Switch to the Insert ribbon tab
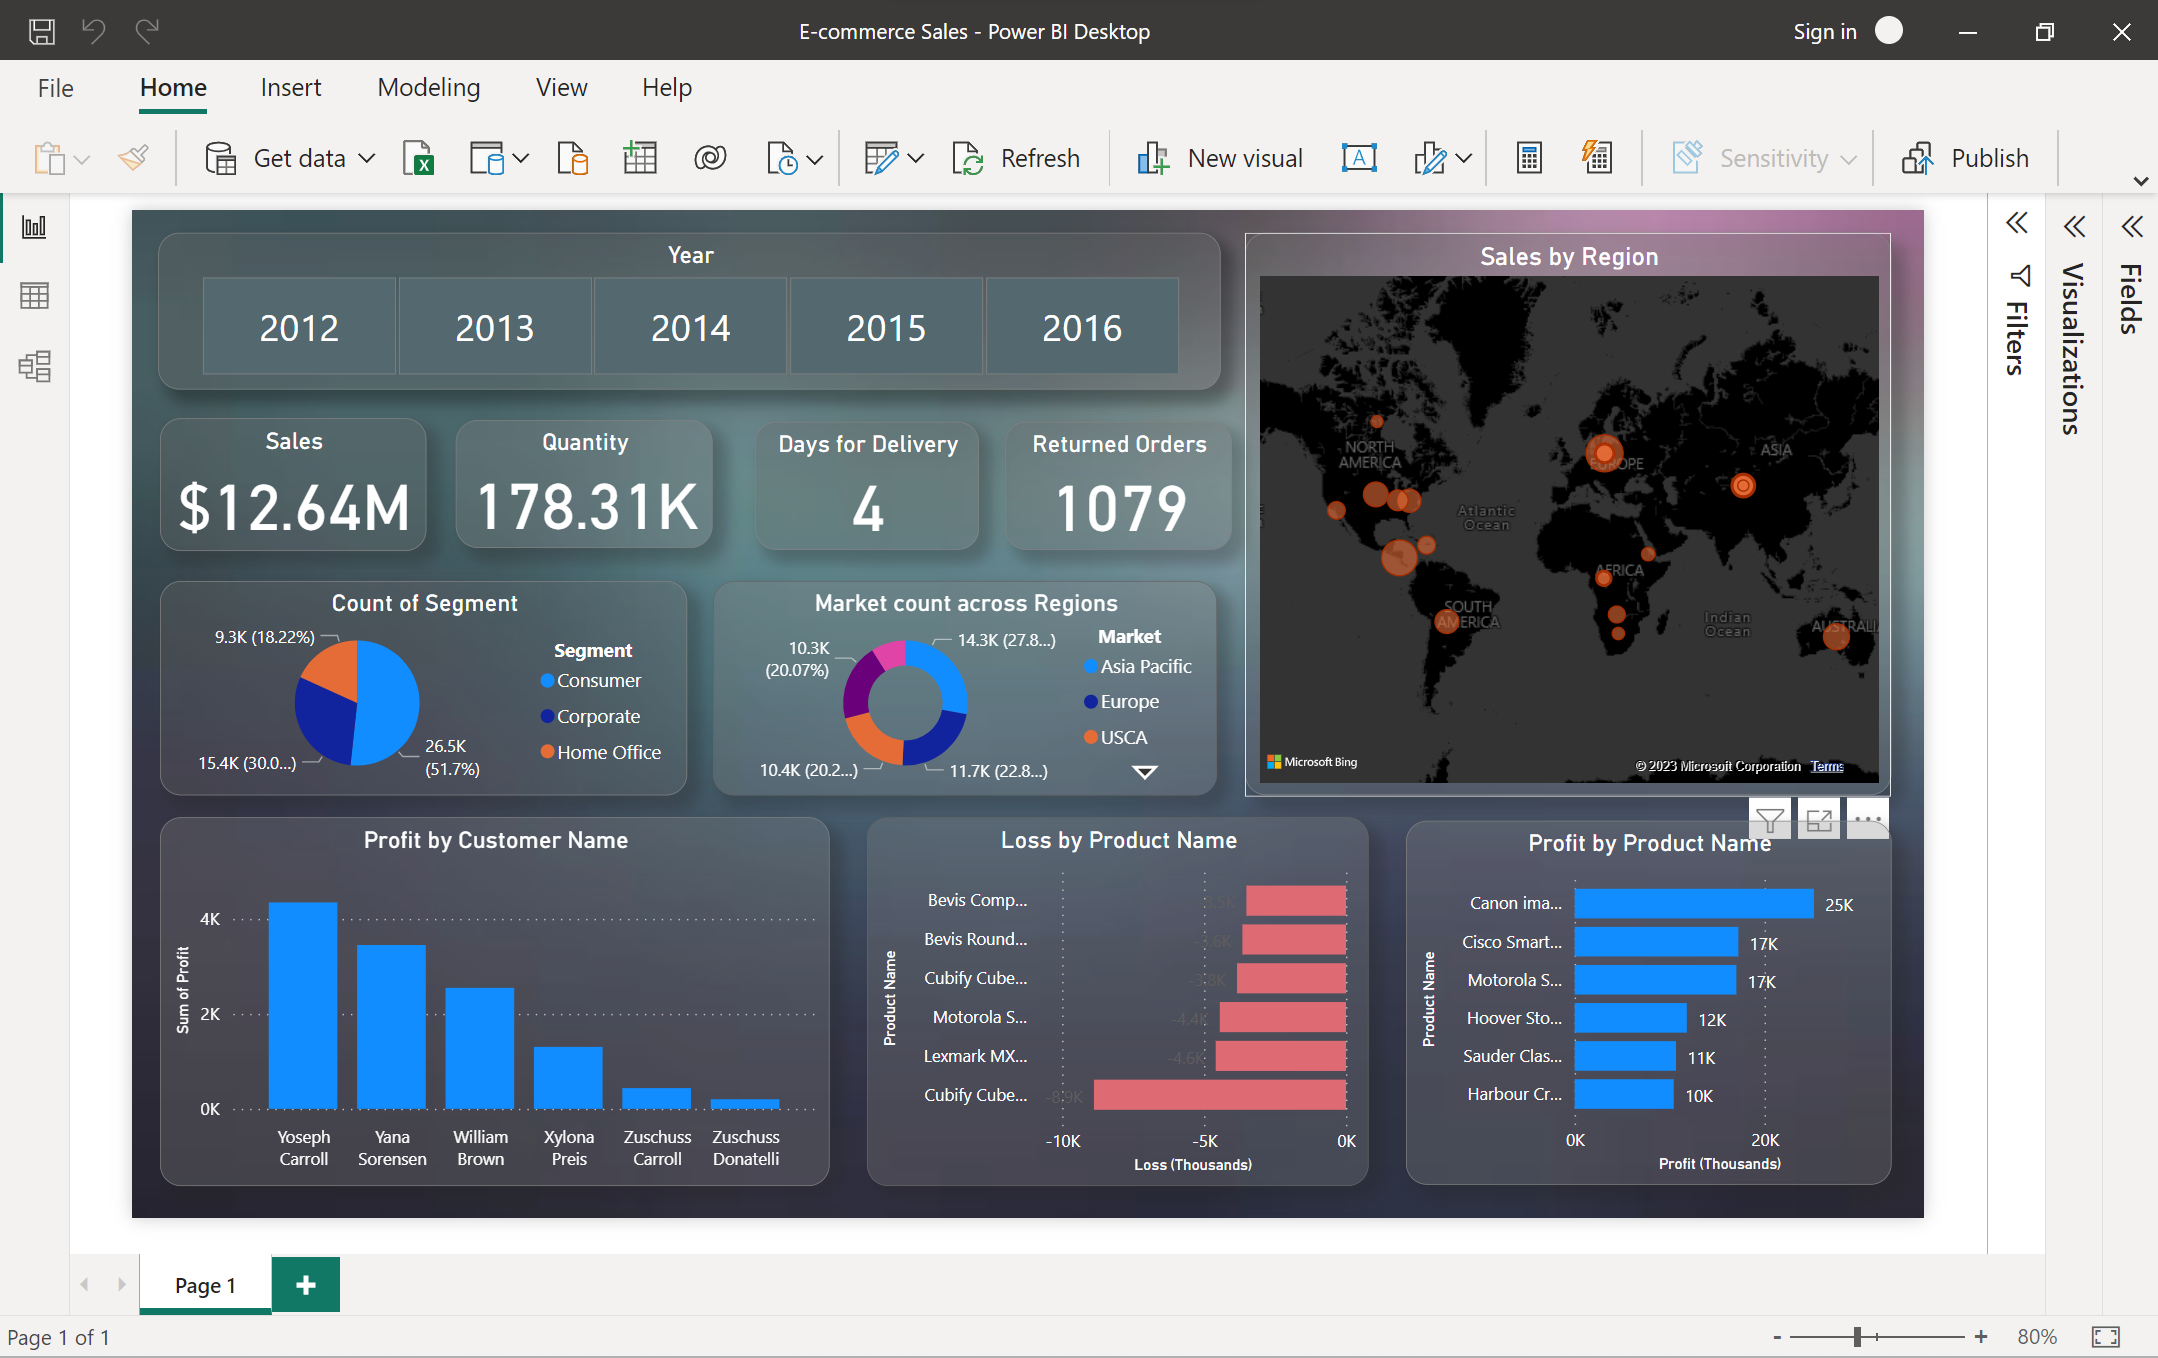The image size is (2158, 1358). [x=291, y=88]
